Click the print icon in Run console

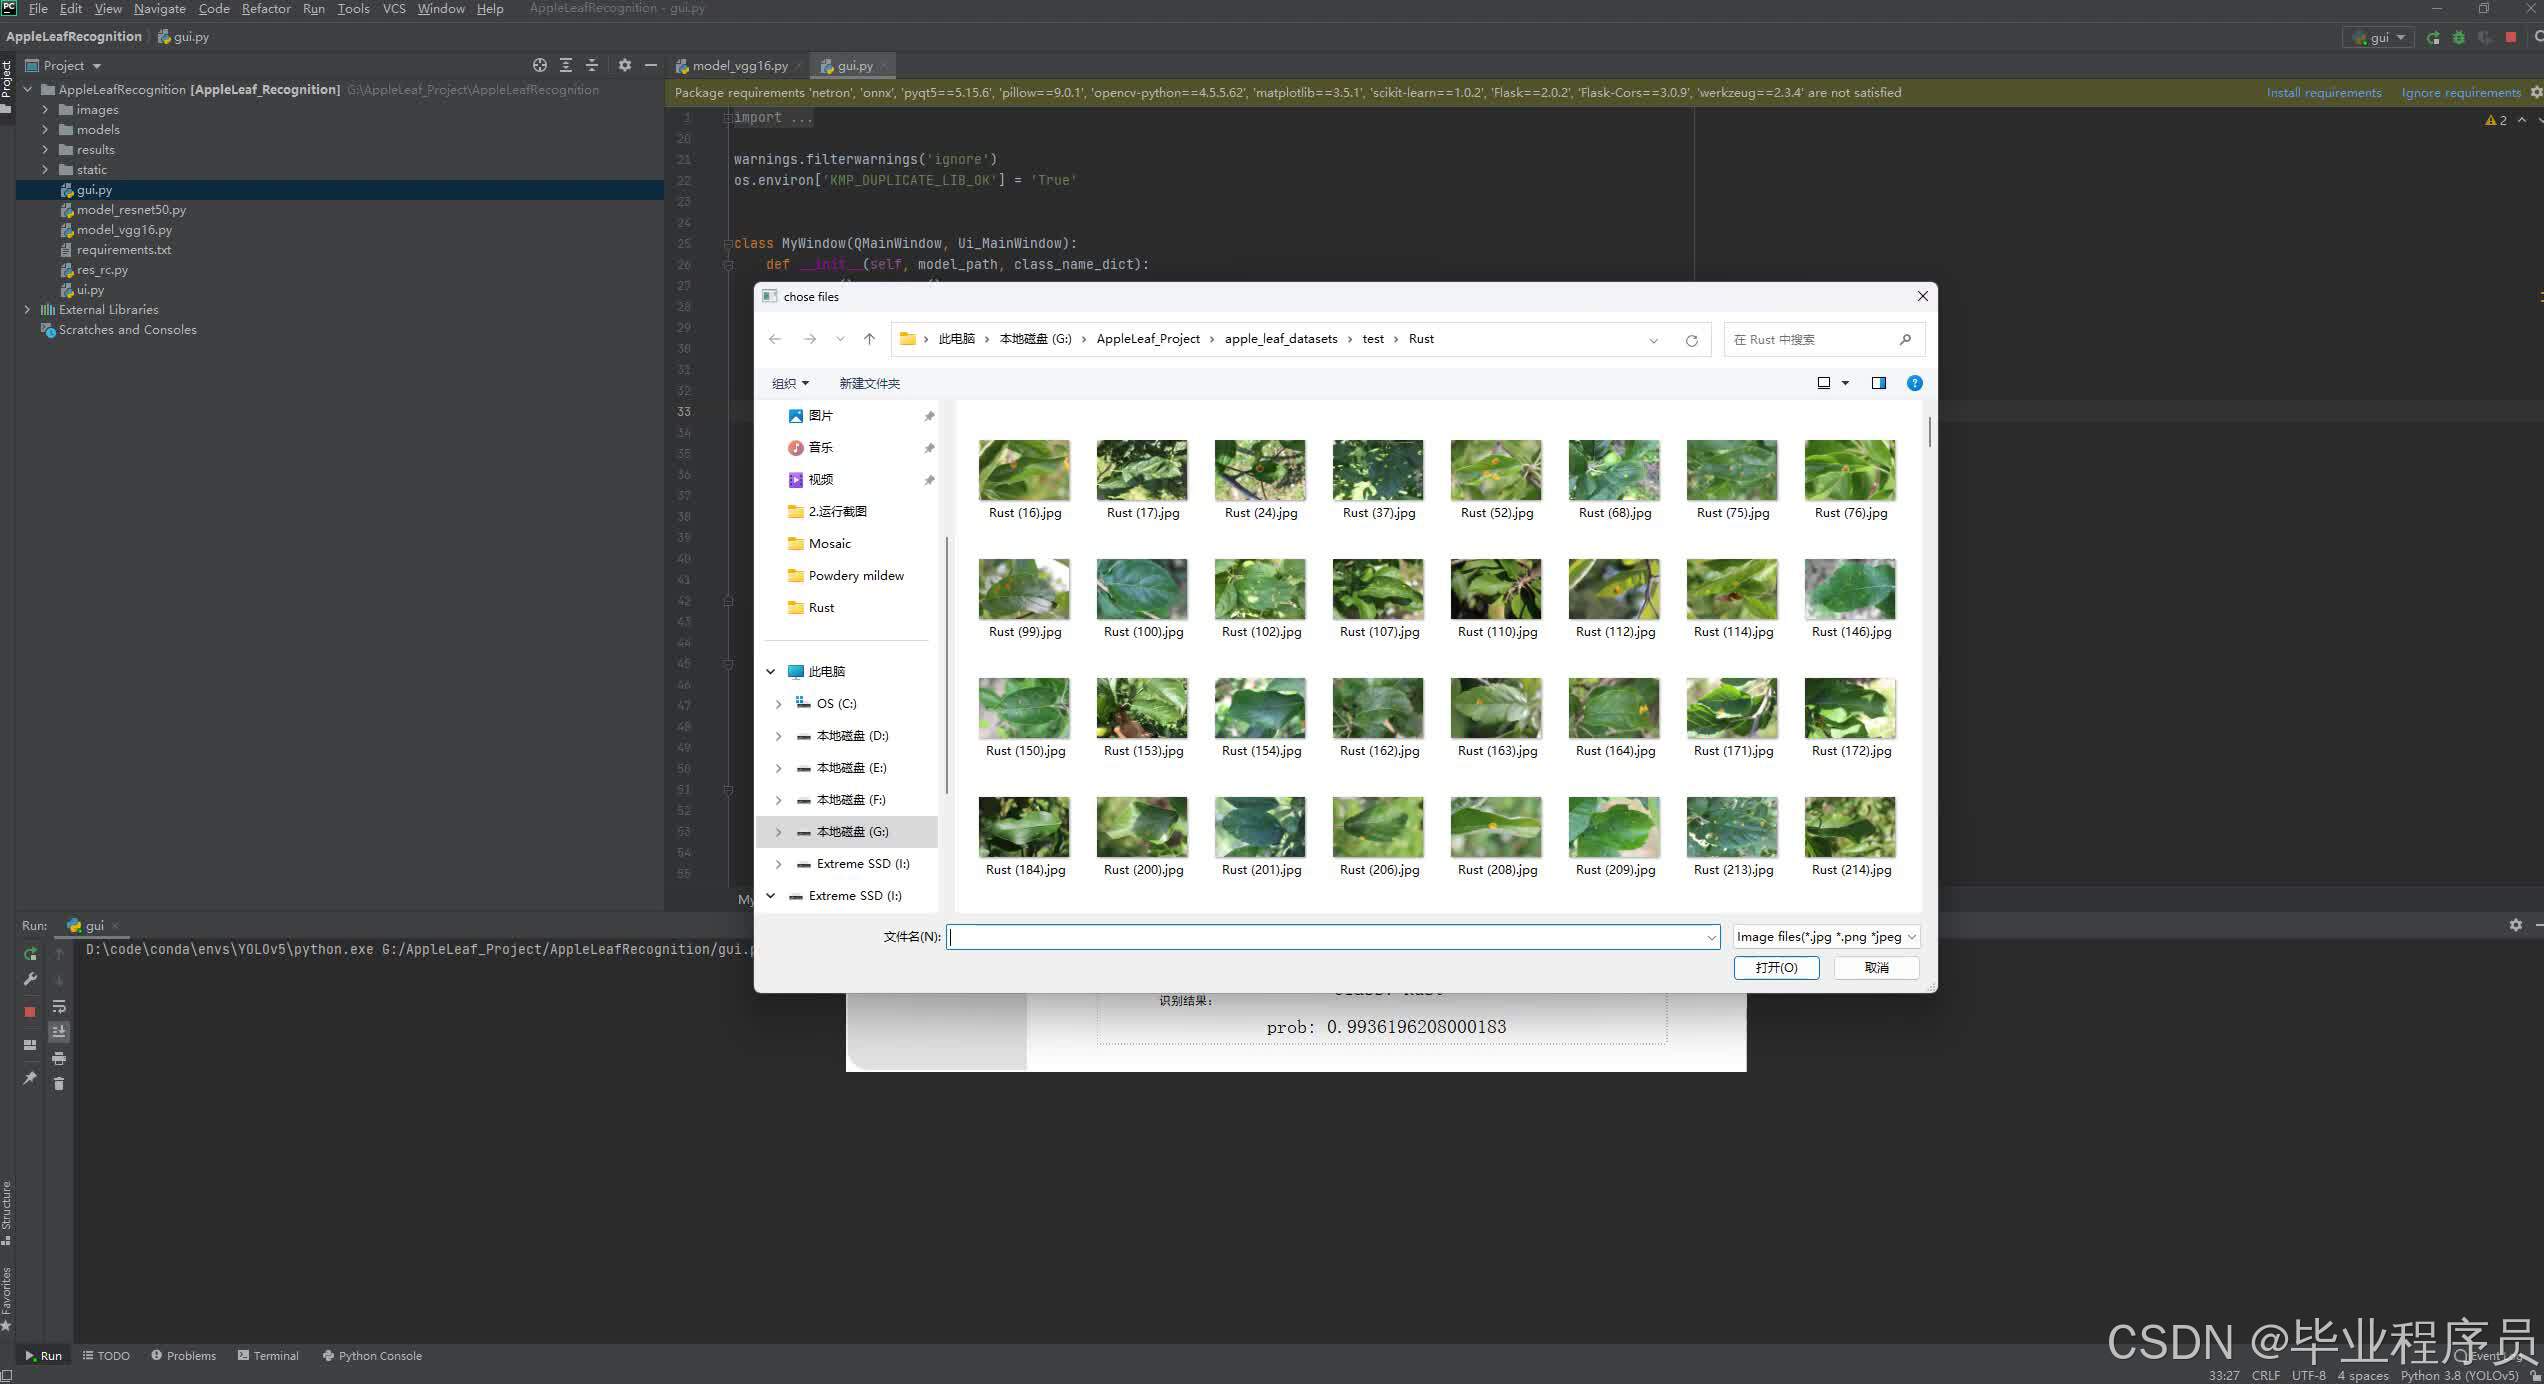tap(59, 1058)
